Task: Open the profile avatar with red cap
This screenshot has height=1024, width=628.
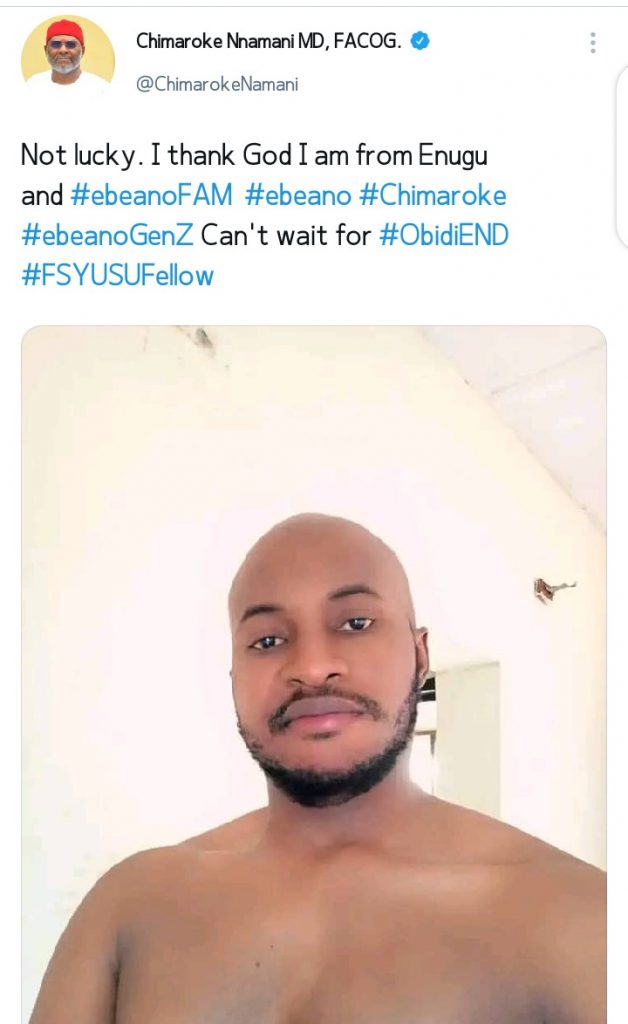Action: pos(66,55)
